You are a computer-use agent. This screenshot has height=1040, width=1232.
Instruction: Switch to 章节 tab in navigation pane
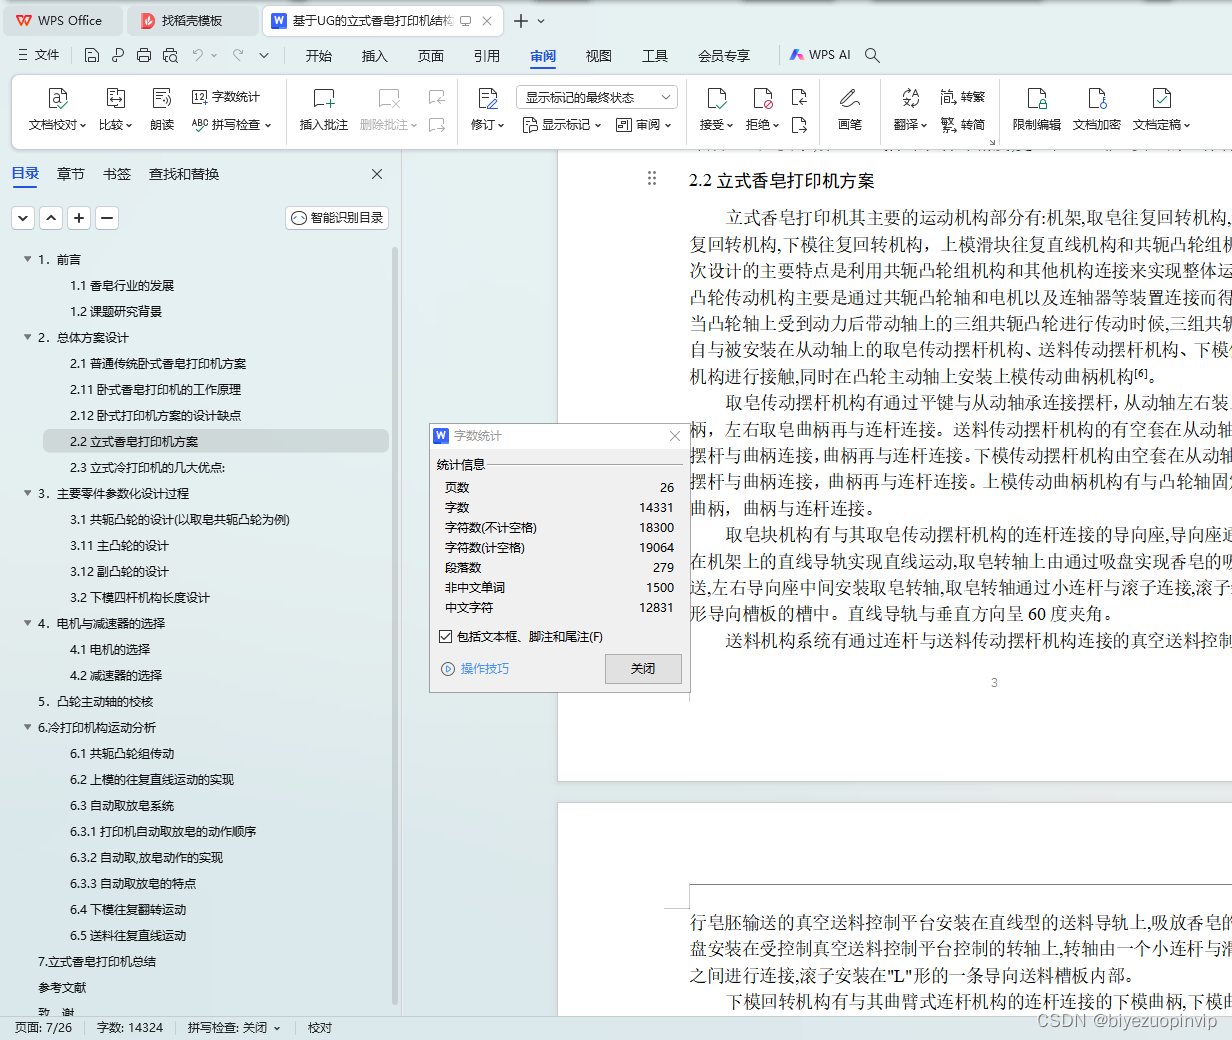coord(71,174)
